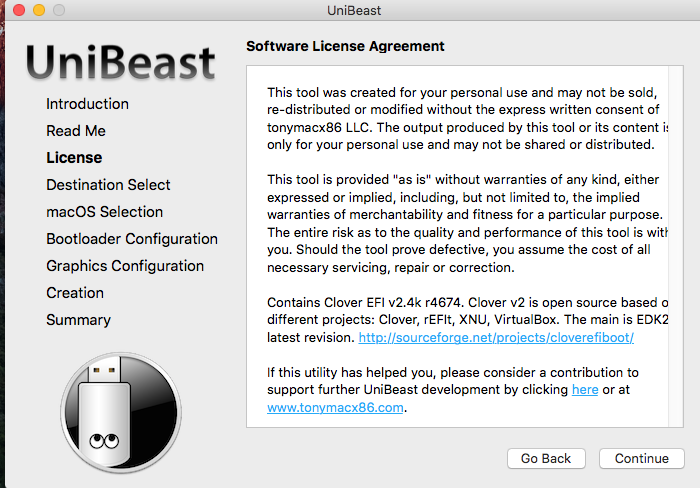
Task: Click text 'Contains Clover EFI v2.4k r4674'
Action: pyautogui.click(x=363, y=303)
